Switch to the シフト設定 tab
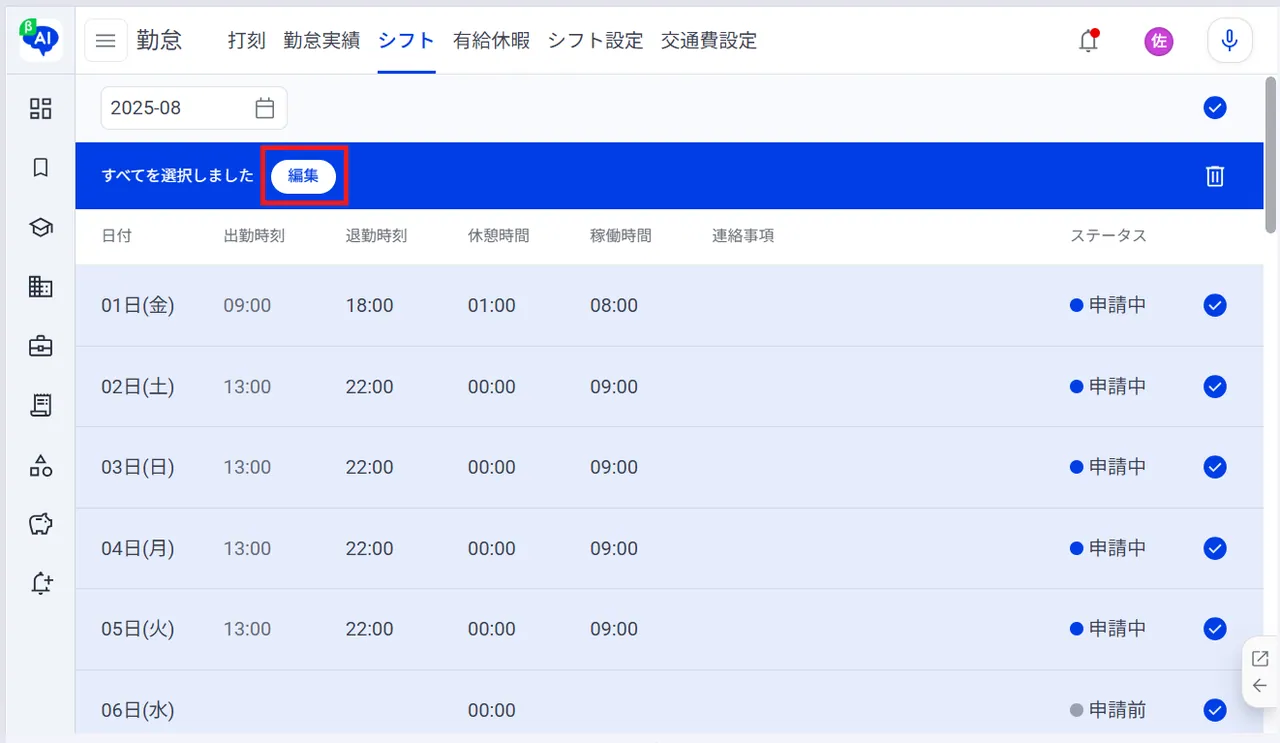The width and height of the screenshot is (1280, 743). pyautogui.click(x=595, y=41)
